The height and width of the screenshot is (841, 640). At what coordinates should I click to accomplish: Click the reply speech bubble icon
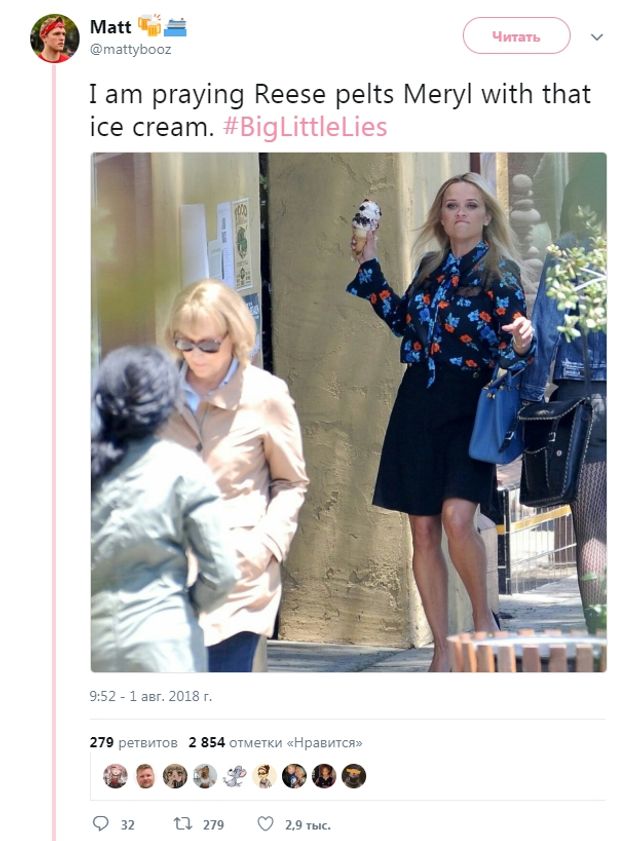(x=100, y=823)
